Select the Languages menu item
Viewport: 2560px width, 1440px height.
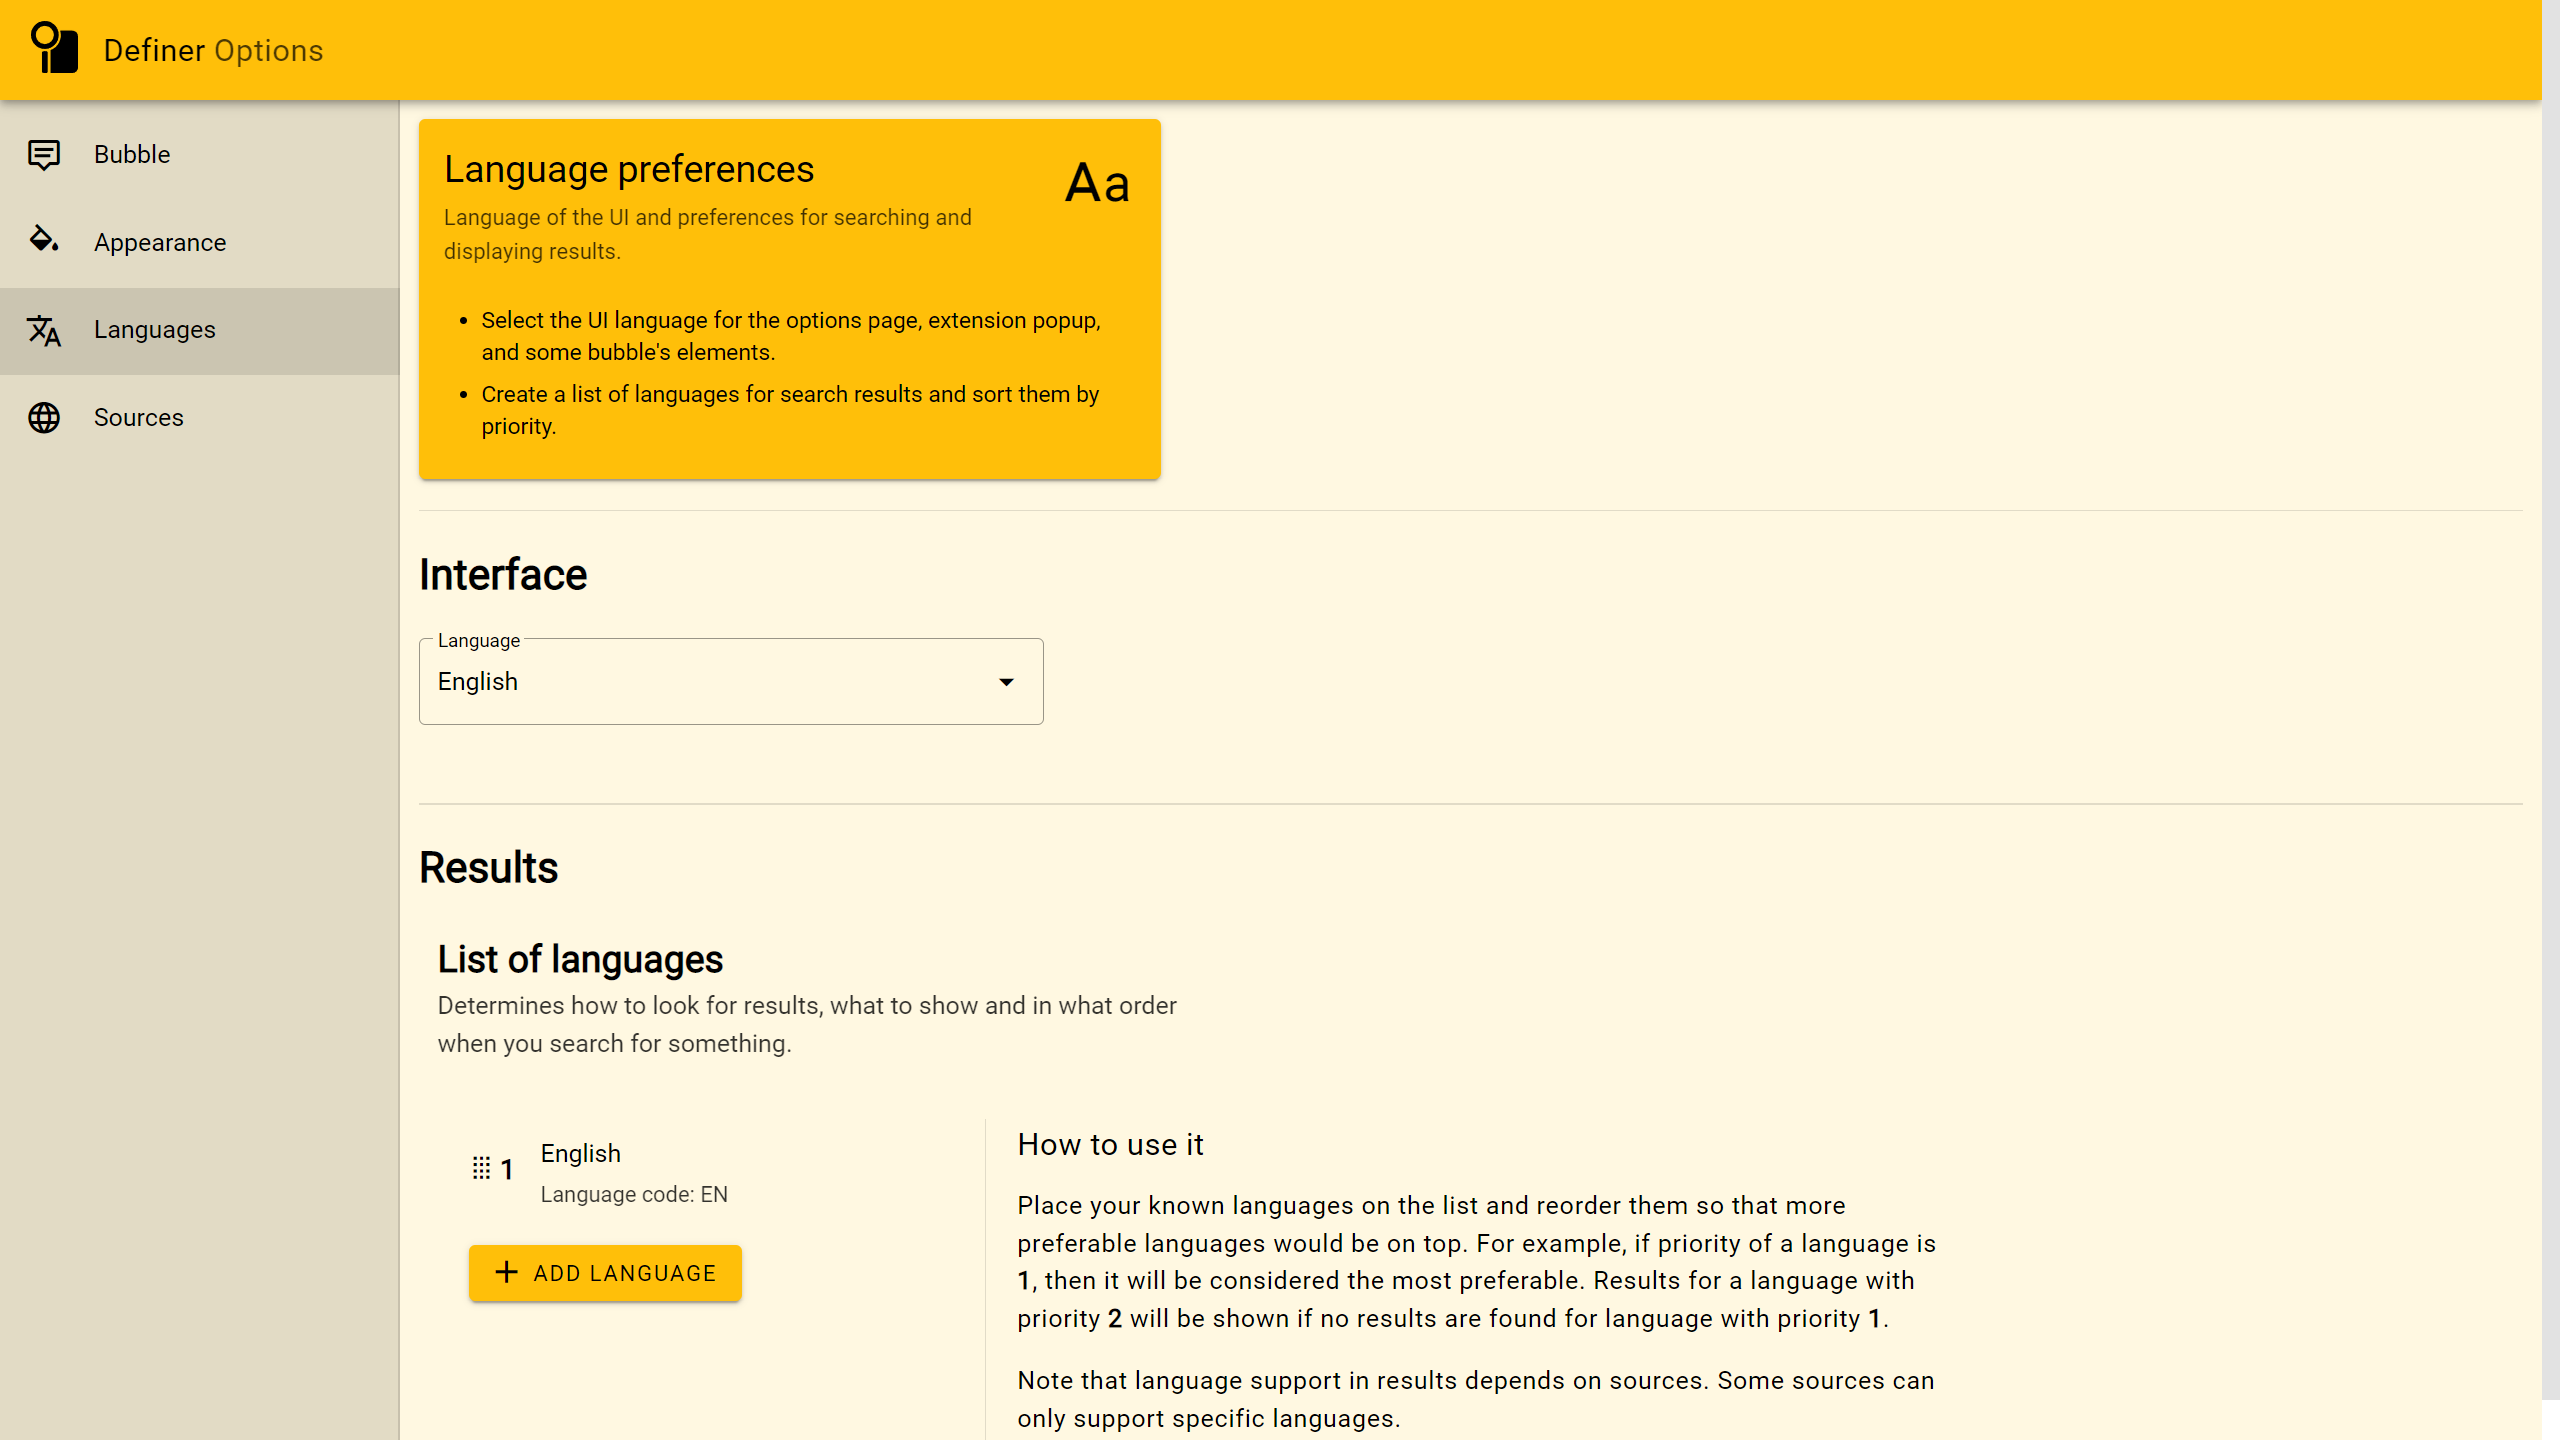point(155,330)
